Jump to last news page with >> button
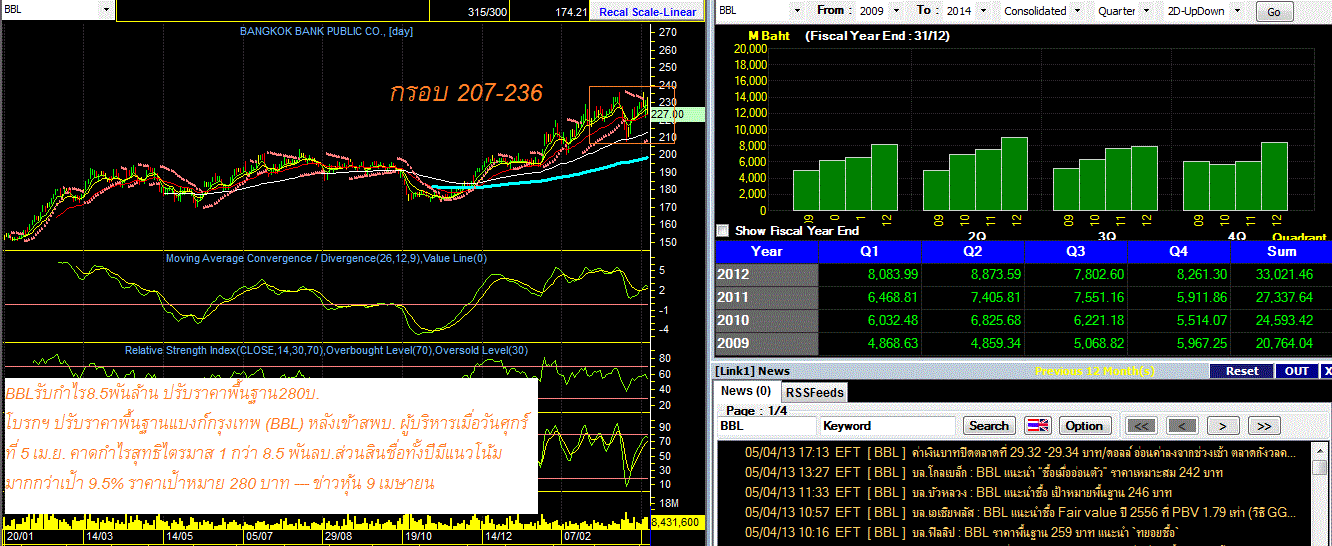 (x=1264, y=425)
